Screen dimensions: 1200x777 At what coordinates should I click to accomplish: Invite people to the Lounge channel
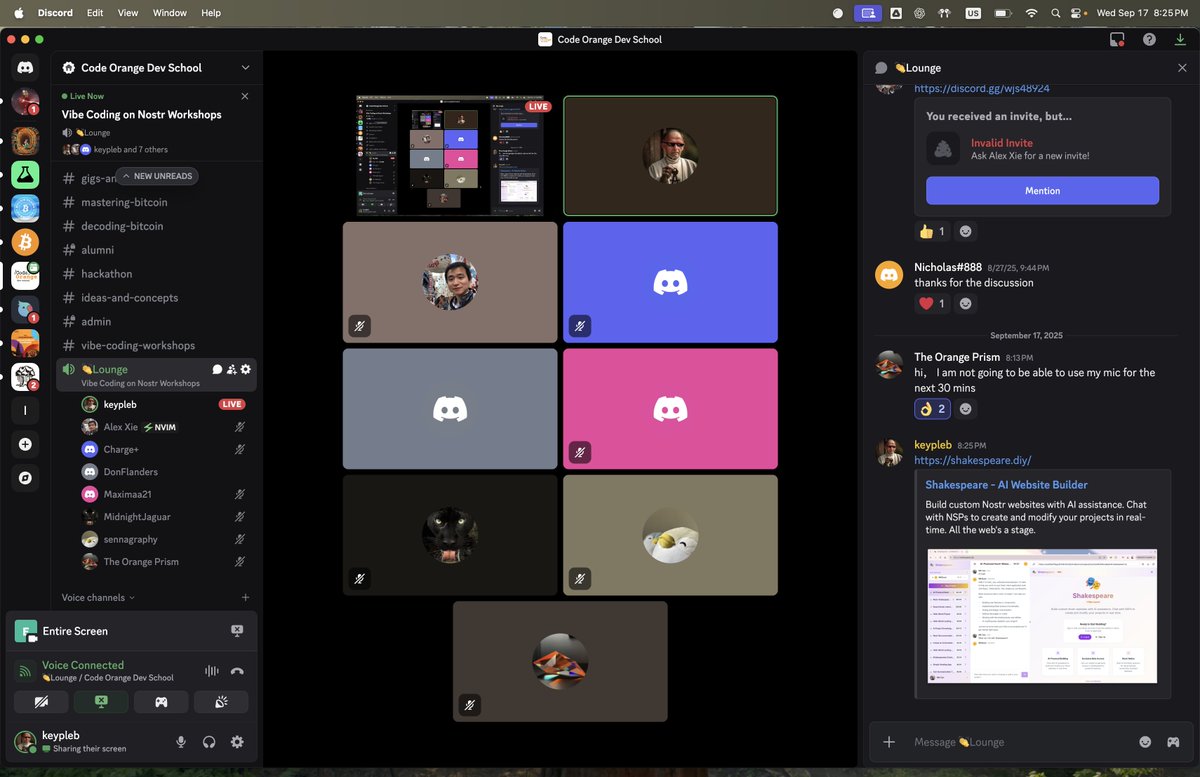pyautogui.click(x=231, y=369)
